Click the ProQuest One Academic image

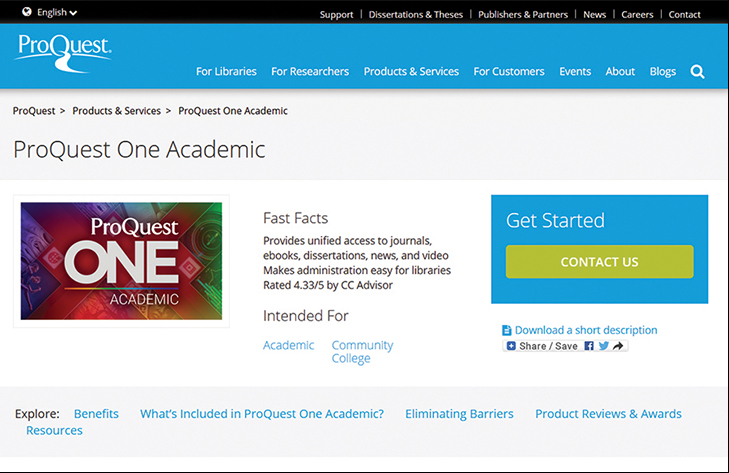(x=121, y=261)
